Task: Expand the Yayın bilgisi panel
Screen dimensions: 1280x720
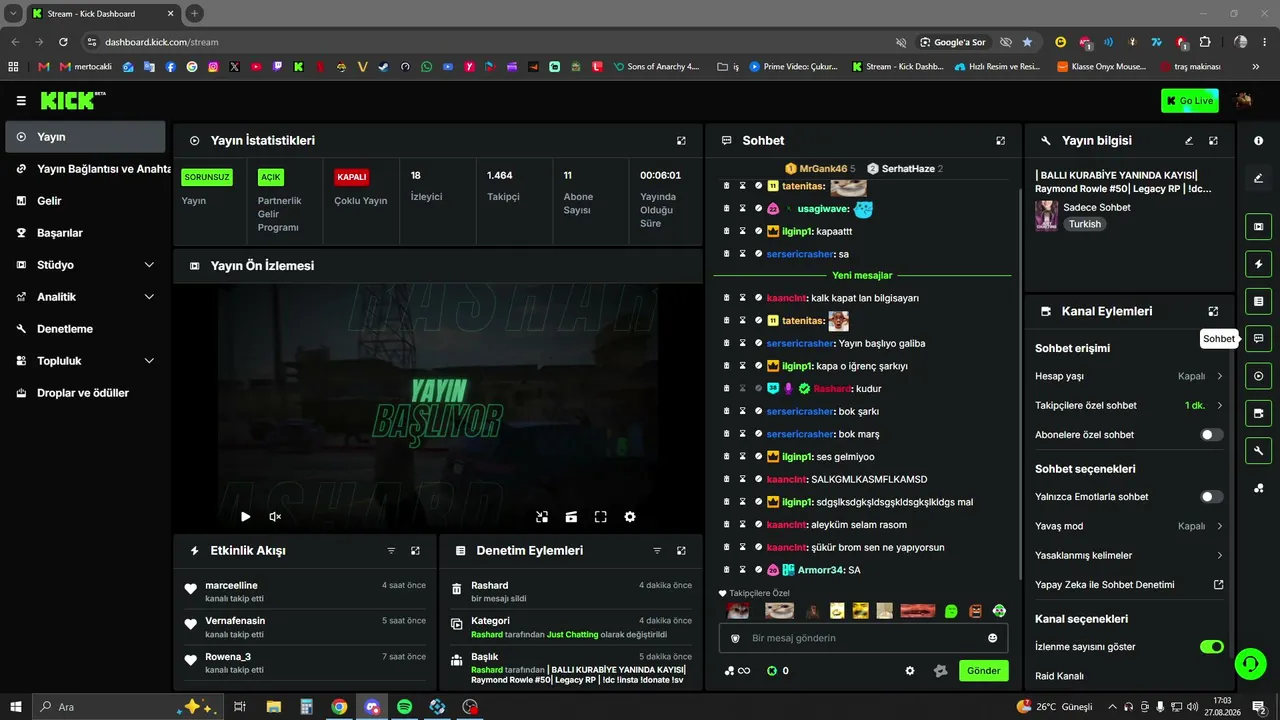Action: (x=1213, y=141)
